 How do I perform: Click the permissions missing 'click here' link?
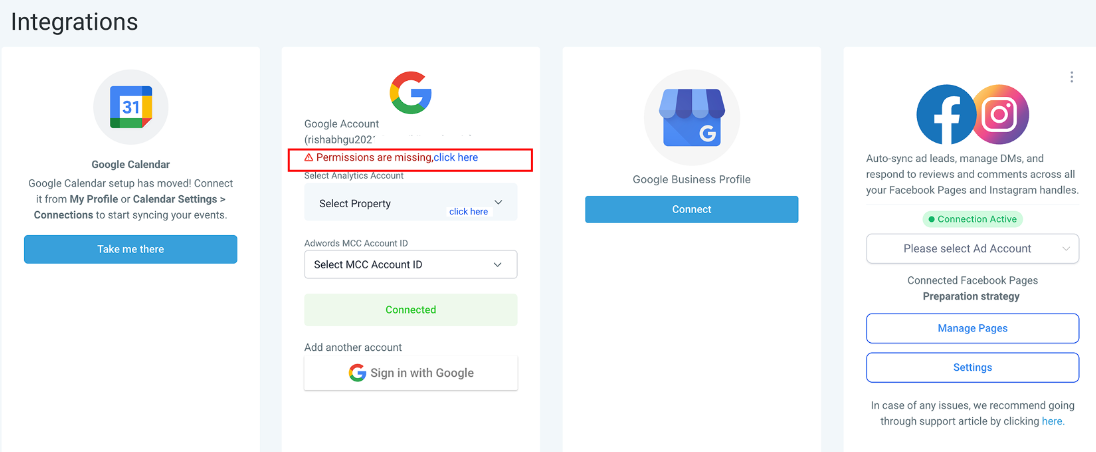(x=456, y=158)
